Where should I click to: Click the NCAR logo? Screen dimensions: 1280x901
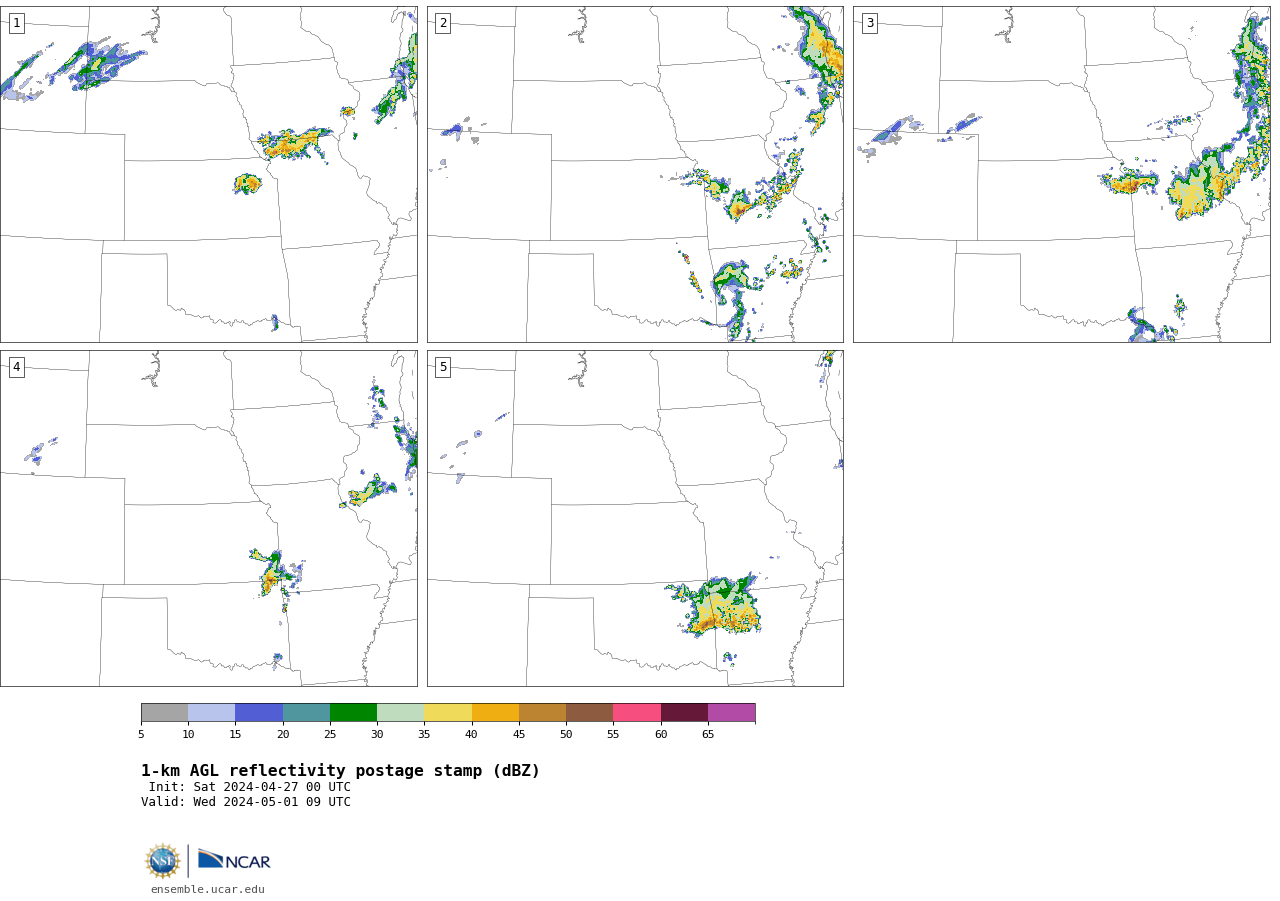[234, 860]
